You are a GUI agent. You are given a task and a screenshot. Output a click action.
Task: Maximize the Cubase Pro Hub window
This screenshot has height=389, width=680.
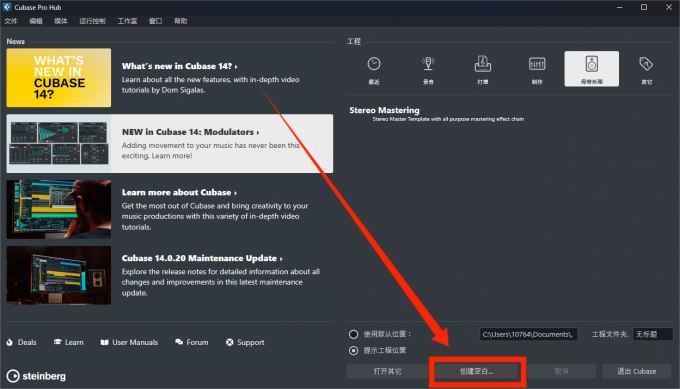click(x=644, y=7)
